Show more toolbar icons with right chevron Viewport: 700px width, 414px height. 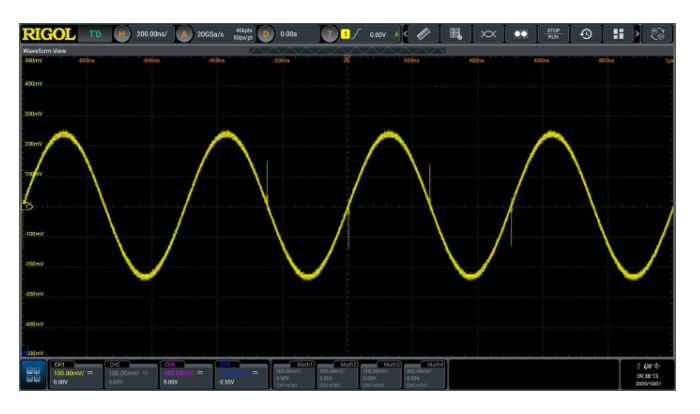[x=637, y=34]
